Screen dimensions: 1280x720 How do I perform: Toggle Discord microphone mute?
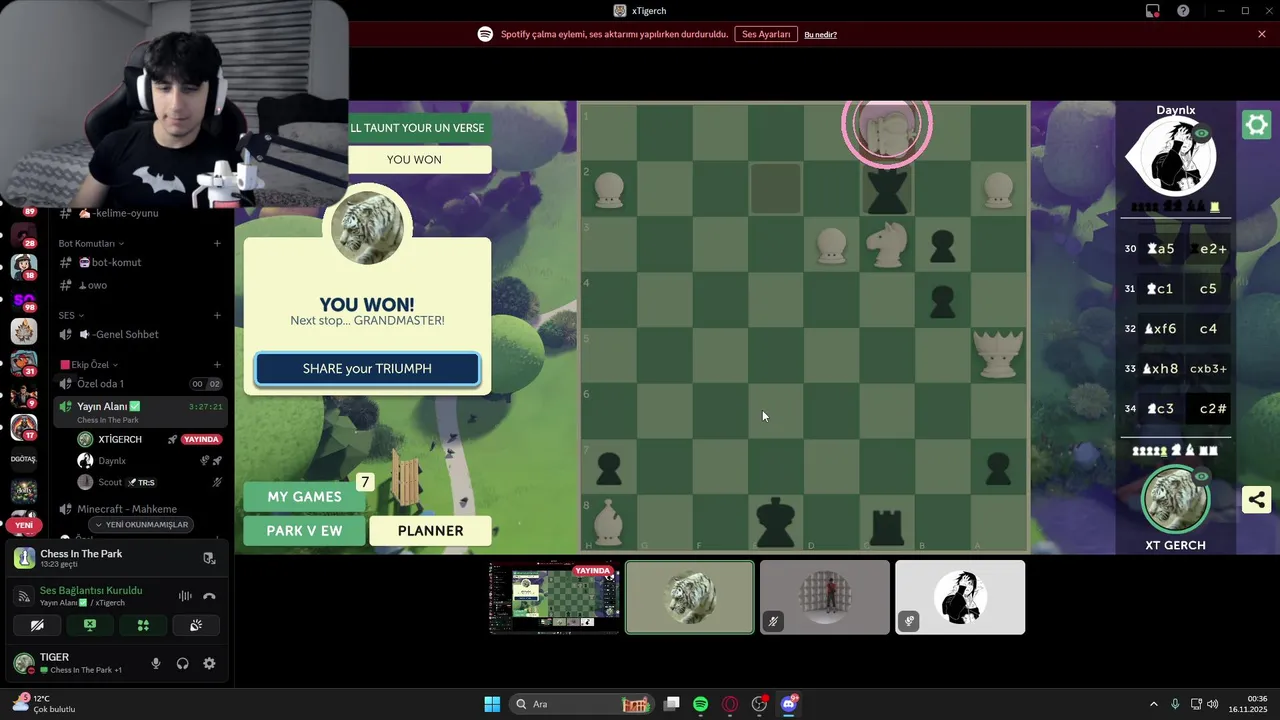(155, 663)
